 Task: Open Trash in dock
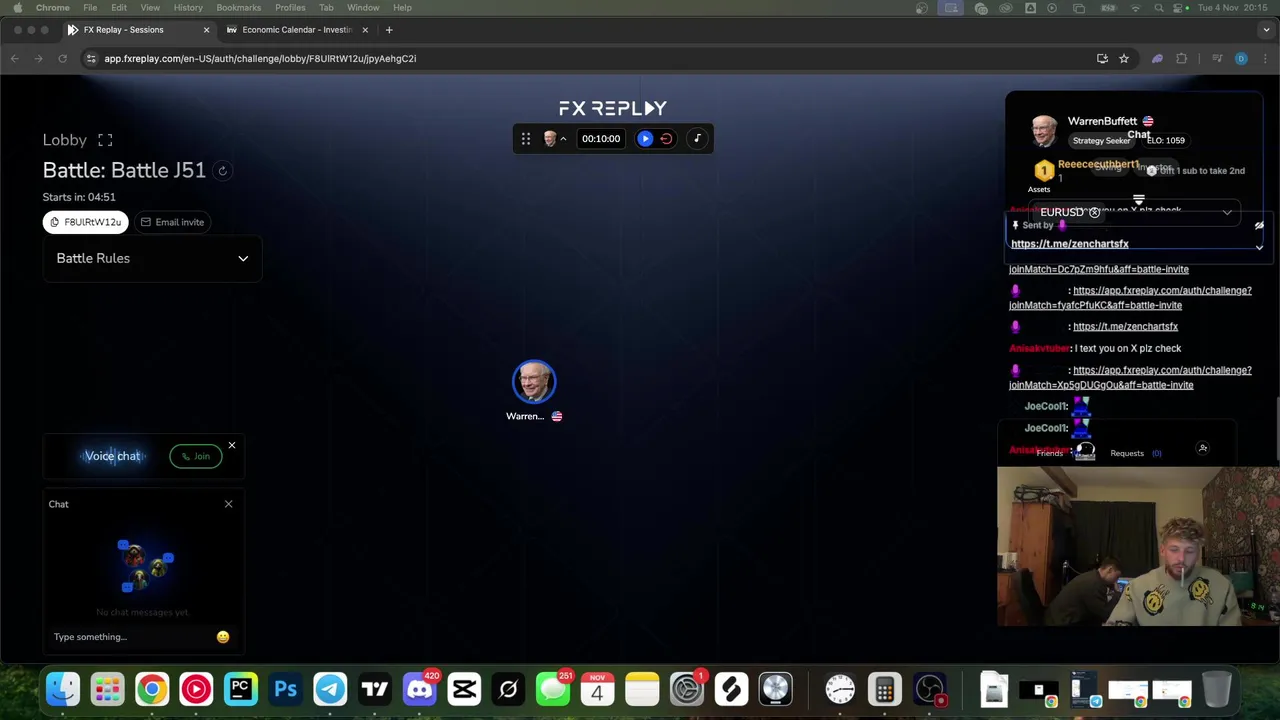coord(1216,689)
